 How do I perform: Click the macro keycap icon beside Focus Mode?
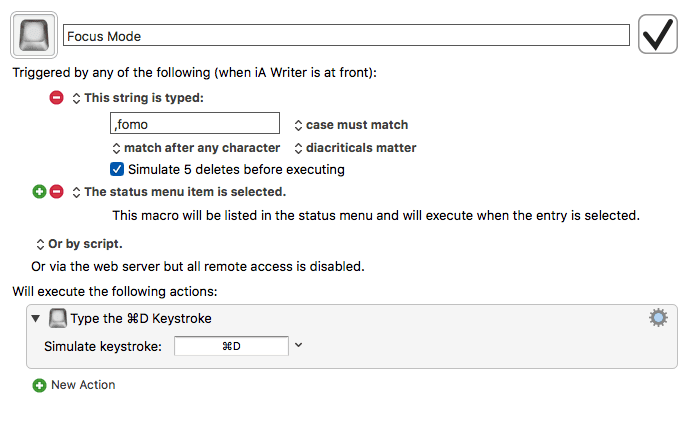pos(34,35)
